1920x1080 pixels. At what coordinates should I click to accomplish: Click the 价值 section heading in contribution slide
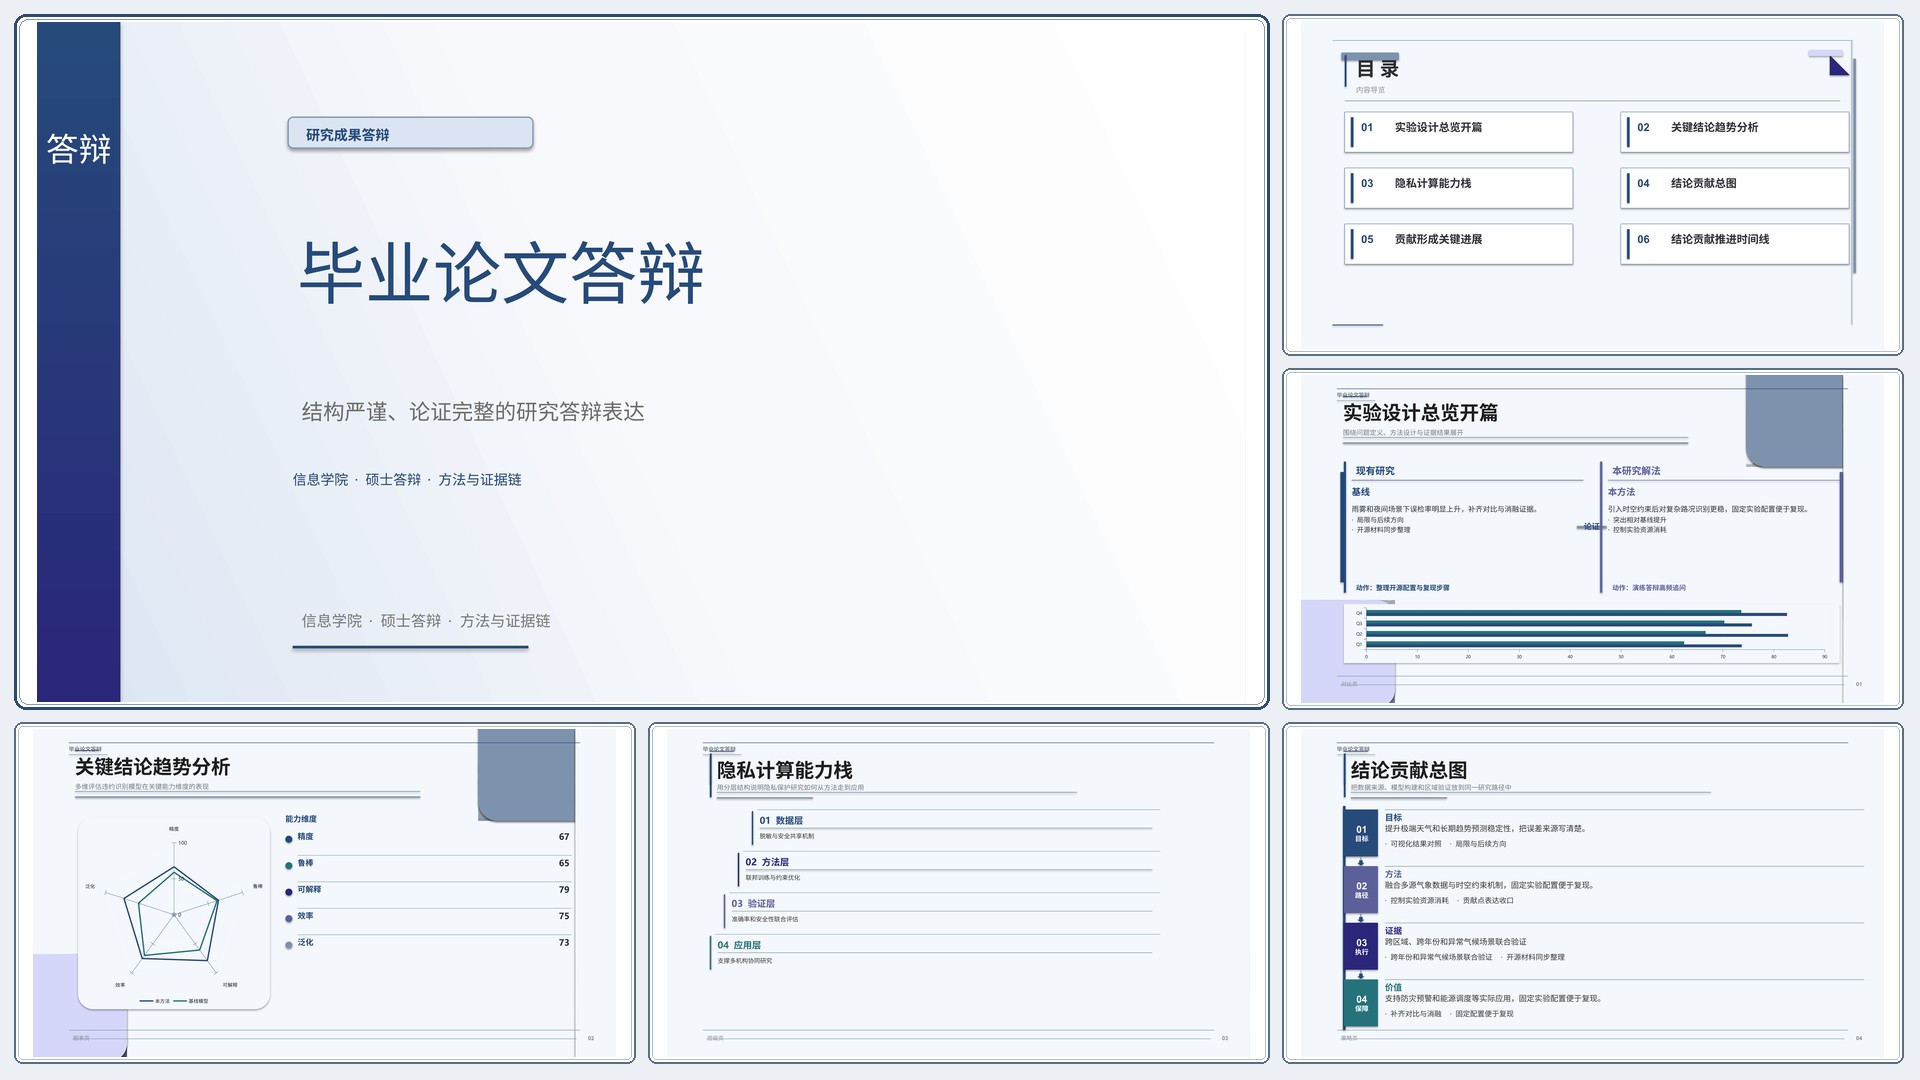click(1393, 988)
